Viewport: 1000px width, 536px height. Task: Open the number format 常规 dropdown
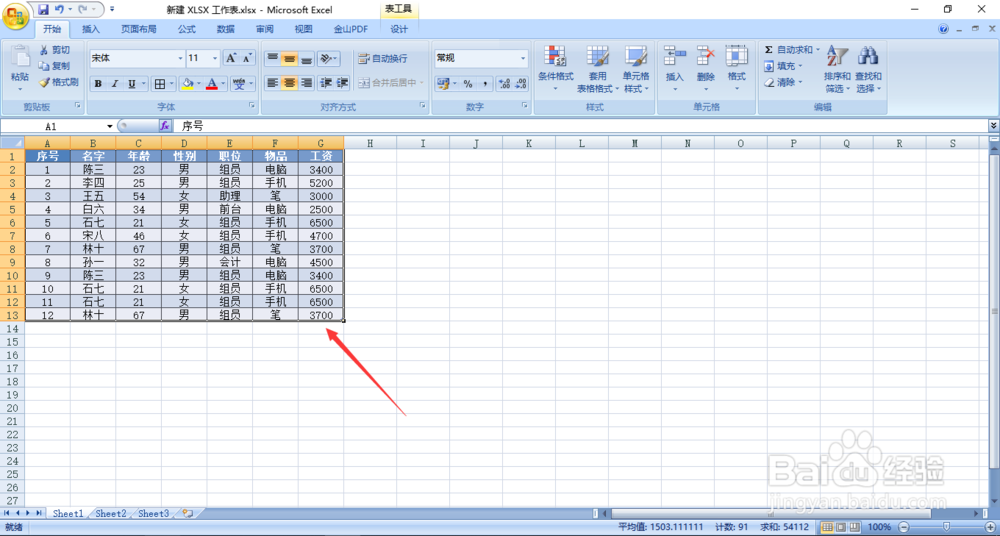pos(524,58)
